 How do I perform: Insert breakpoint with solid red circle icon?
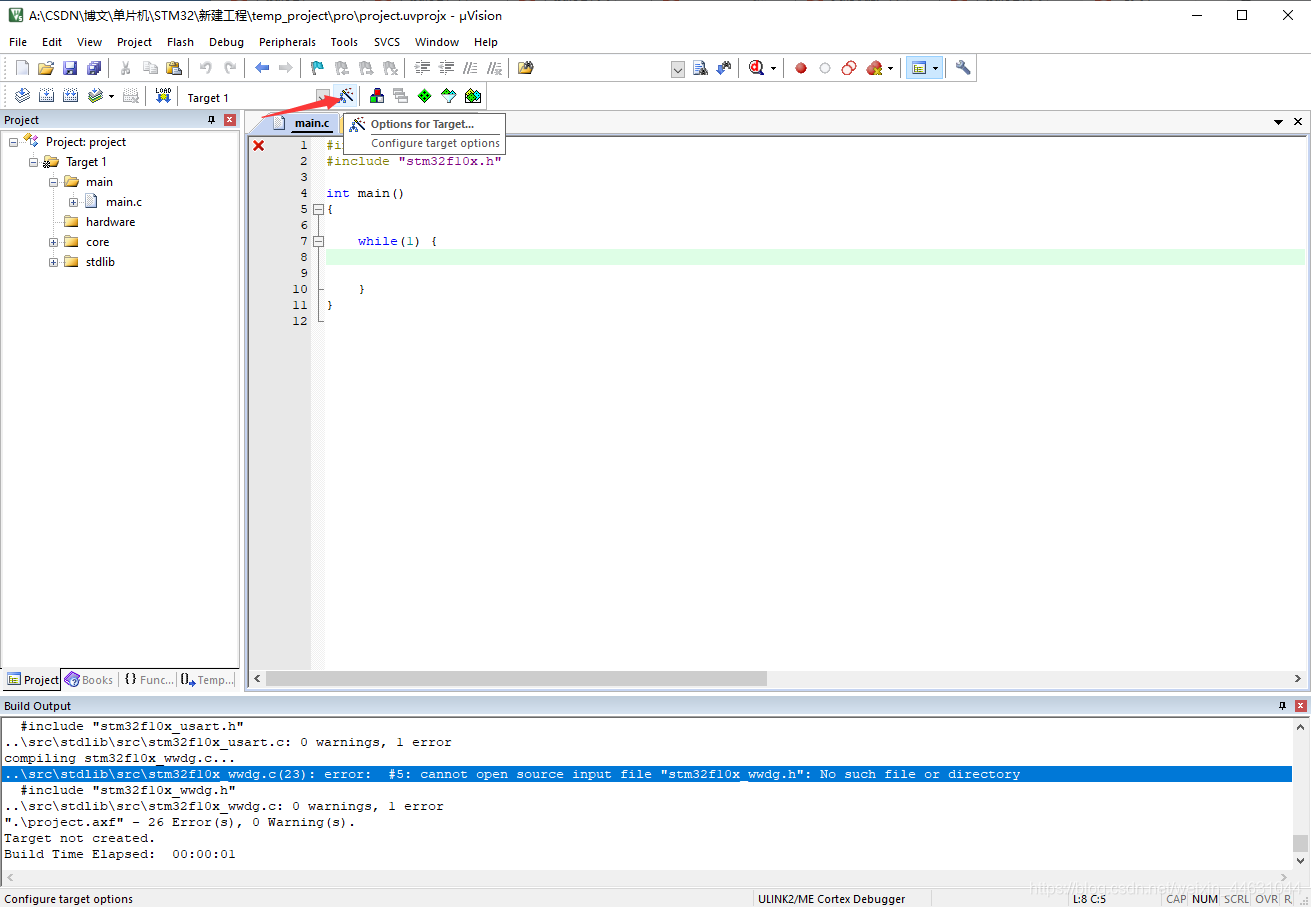801,68
